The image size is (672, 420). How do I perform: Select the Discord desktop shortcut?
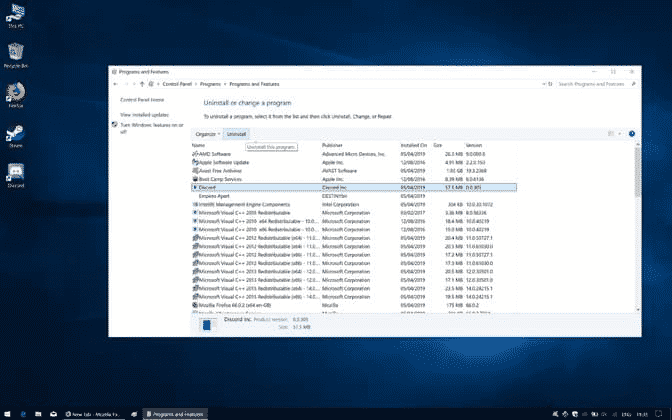point(15,175)
